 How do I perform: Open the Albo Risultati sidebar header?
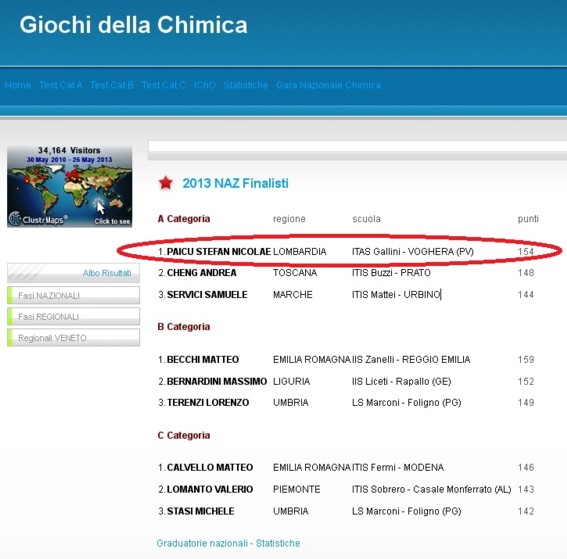point(73,273)
